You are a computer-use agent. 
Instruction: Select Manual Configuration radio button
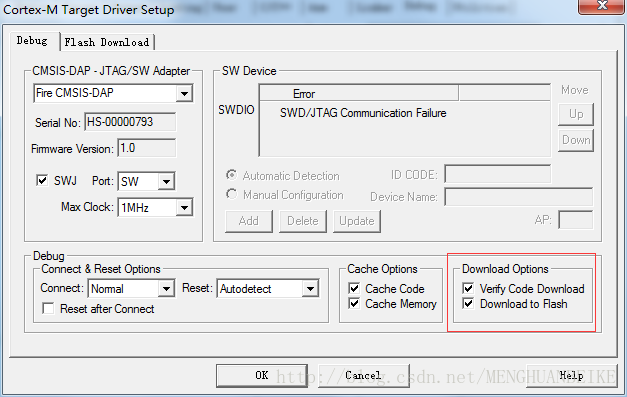(x=231, y=194)
